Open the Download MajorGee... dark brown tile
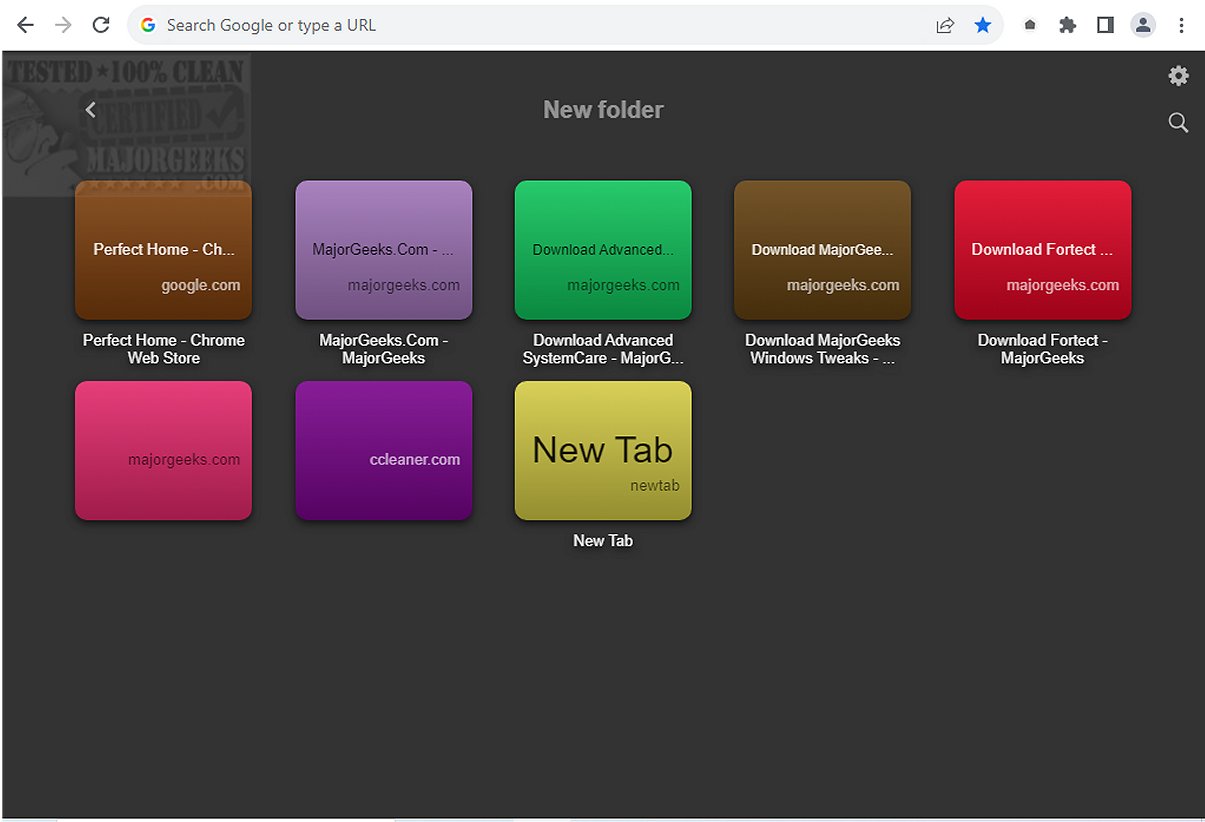 tap(823, 250)
